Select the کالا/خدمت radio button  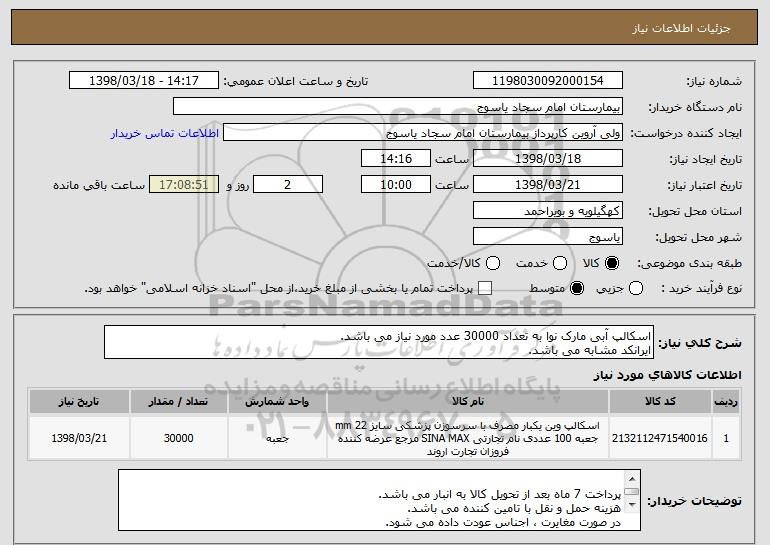pyautogui.click(x=493, y=263)
